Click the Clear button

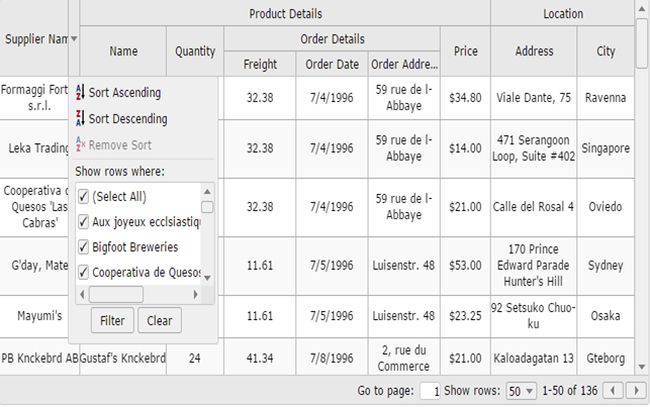tap(160, 320)
